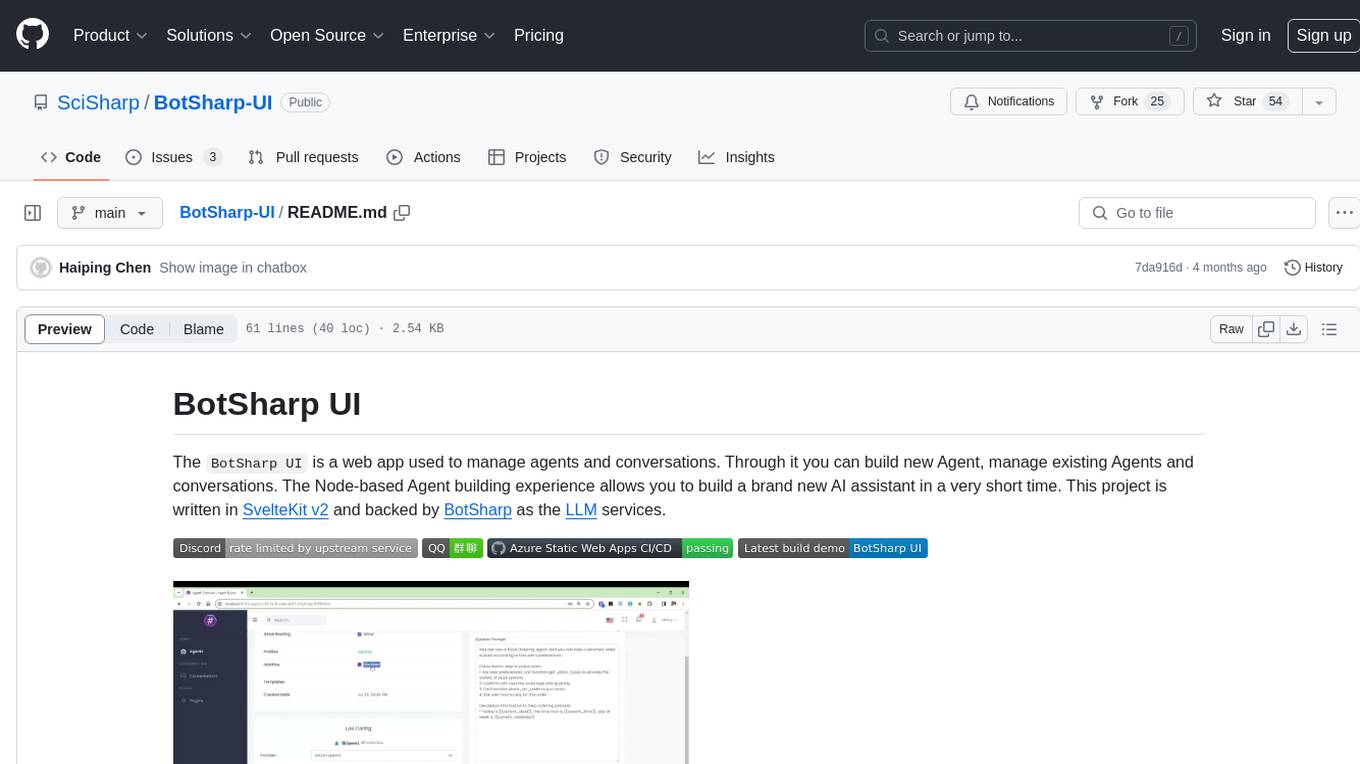This screenshot has width=1360, height=764.
Task: Click the QQ group badge
Action: click(x=452, y=548)
